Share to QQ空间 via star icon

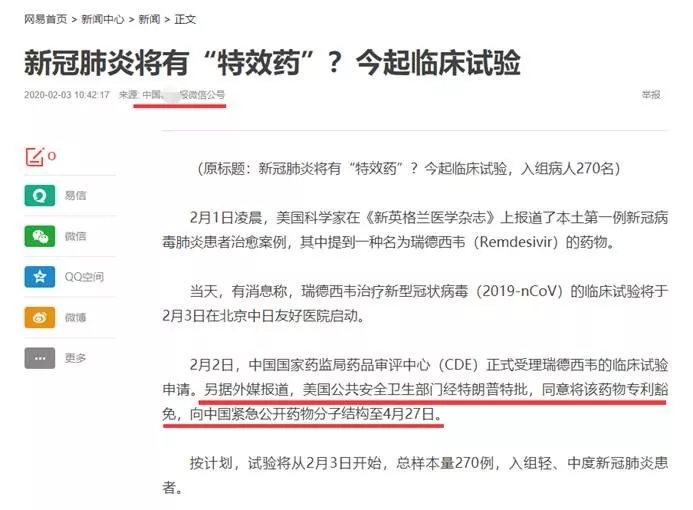click(x=40, y=277)
